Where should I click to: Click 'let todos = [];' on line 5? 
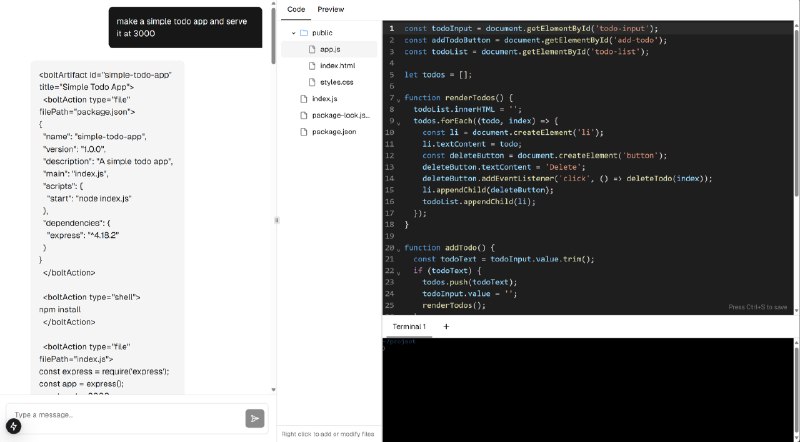click(438, 75)
